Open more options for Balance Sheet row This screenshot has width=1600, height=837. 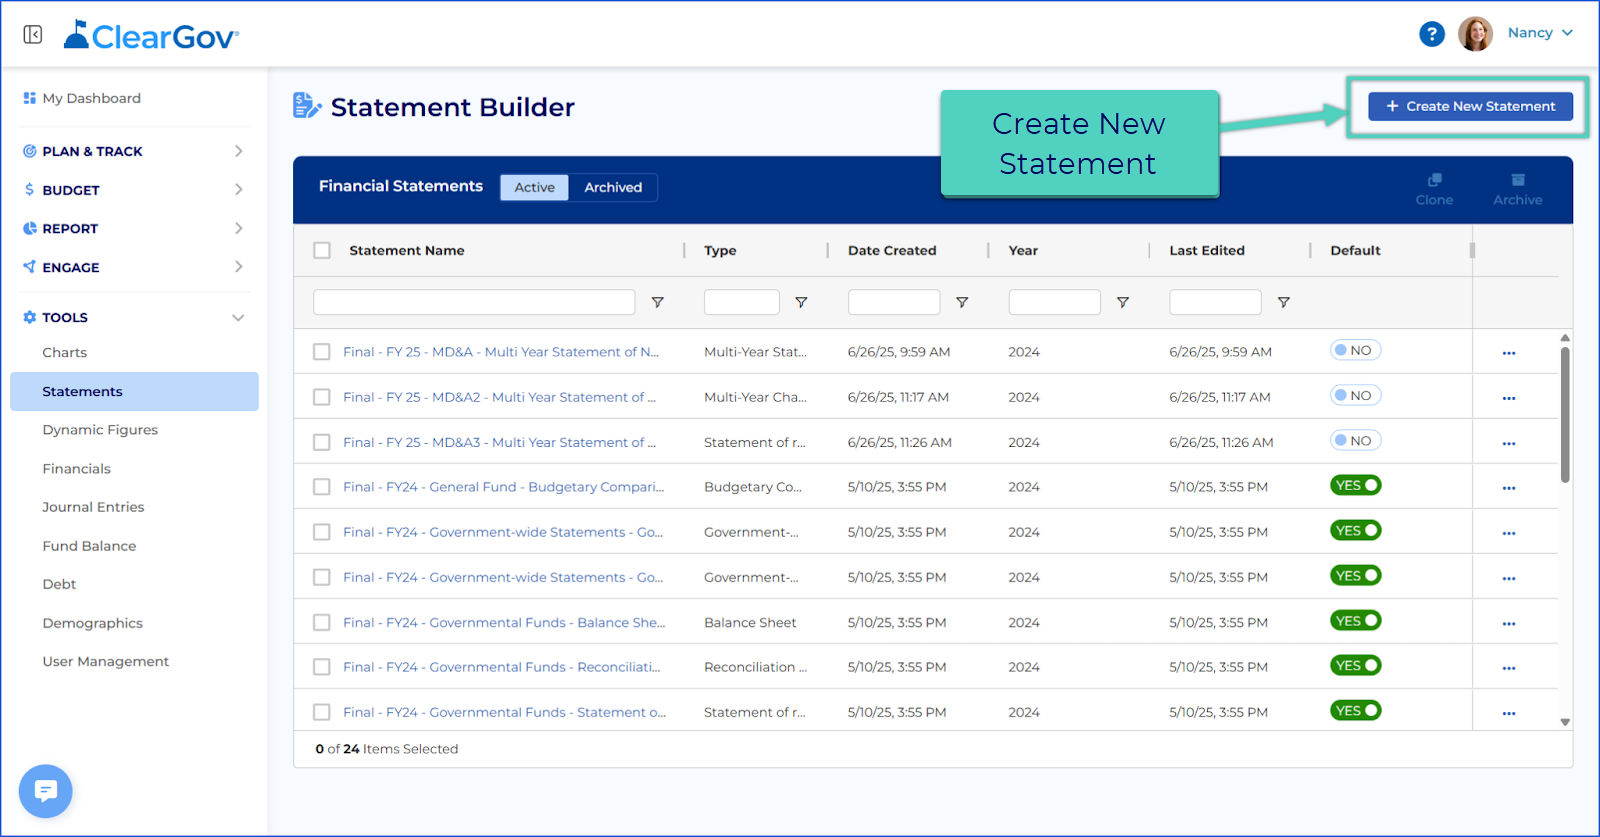click(1509, 623)
